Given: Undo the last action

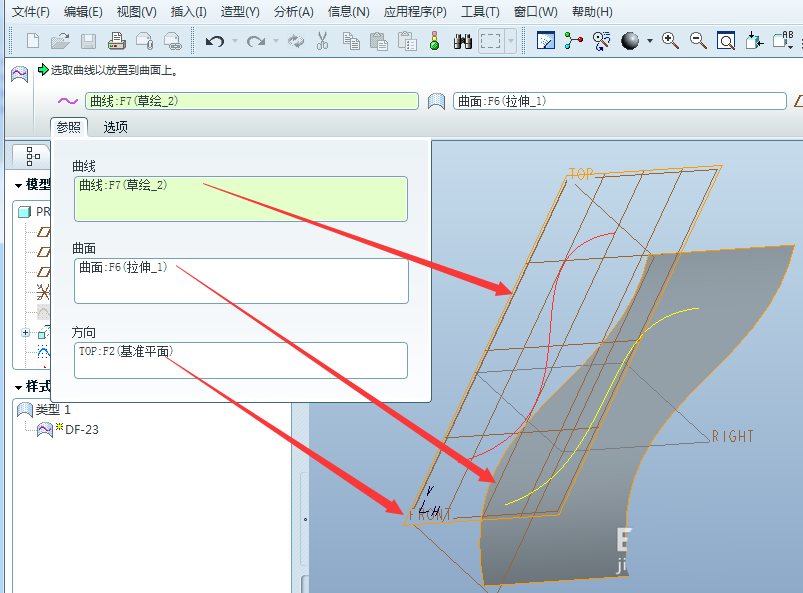Looking at the screenshot, I should [215, 41].
